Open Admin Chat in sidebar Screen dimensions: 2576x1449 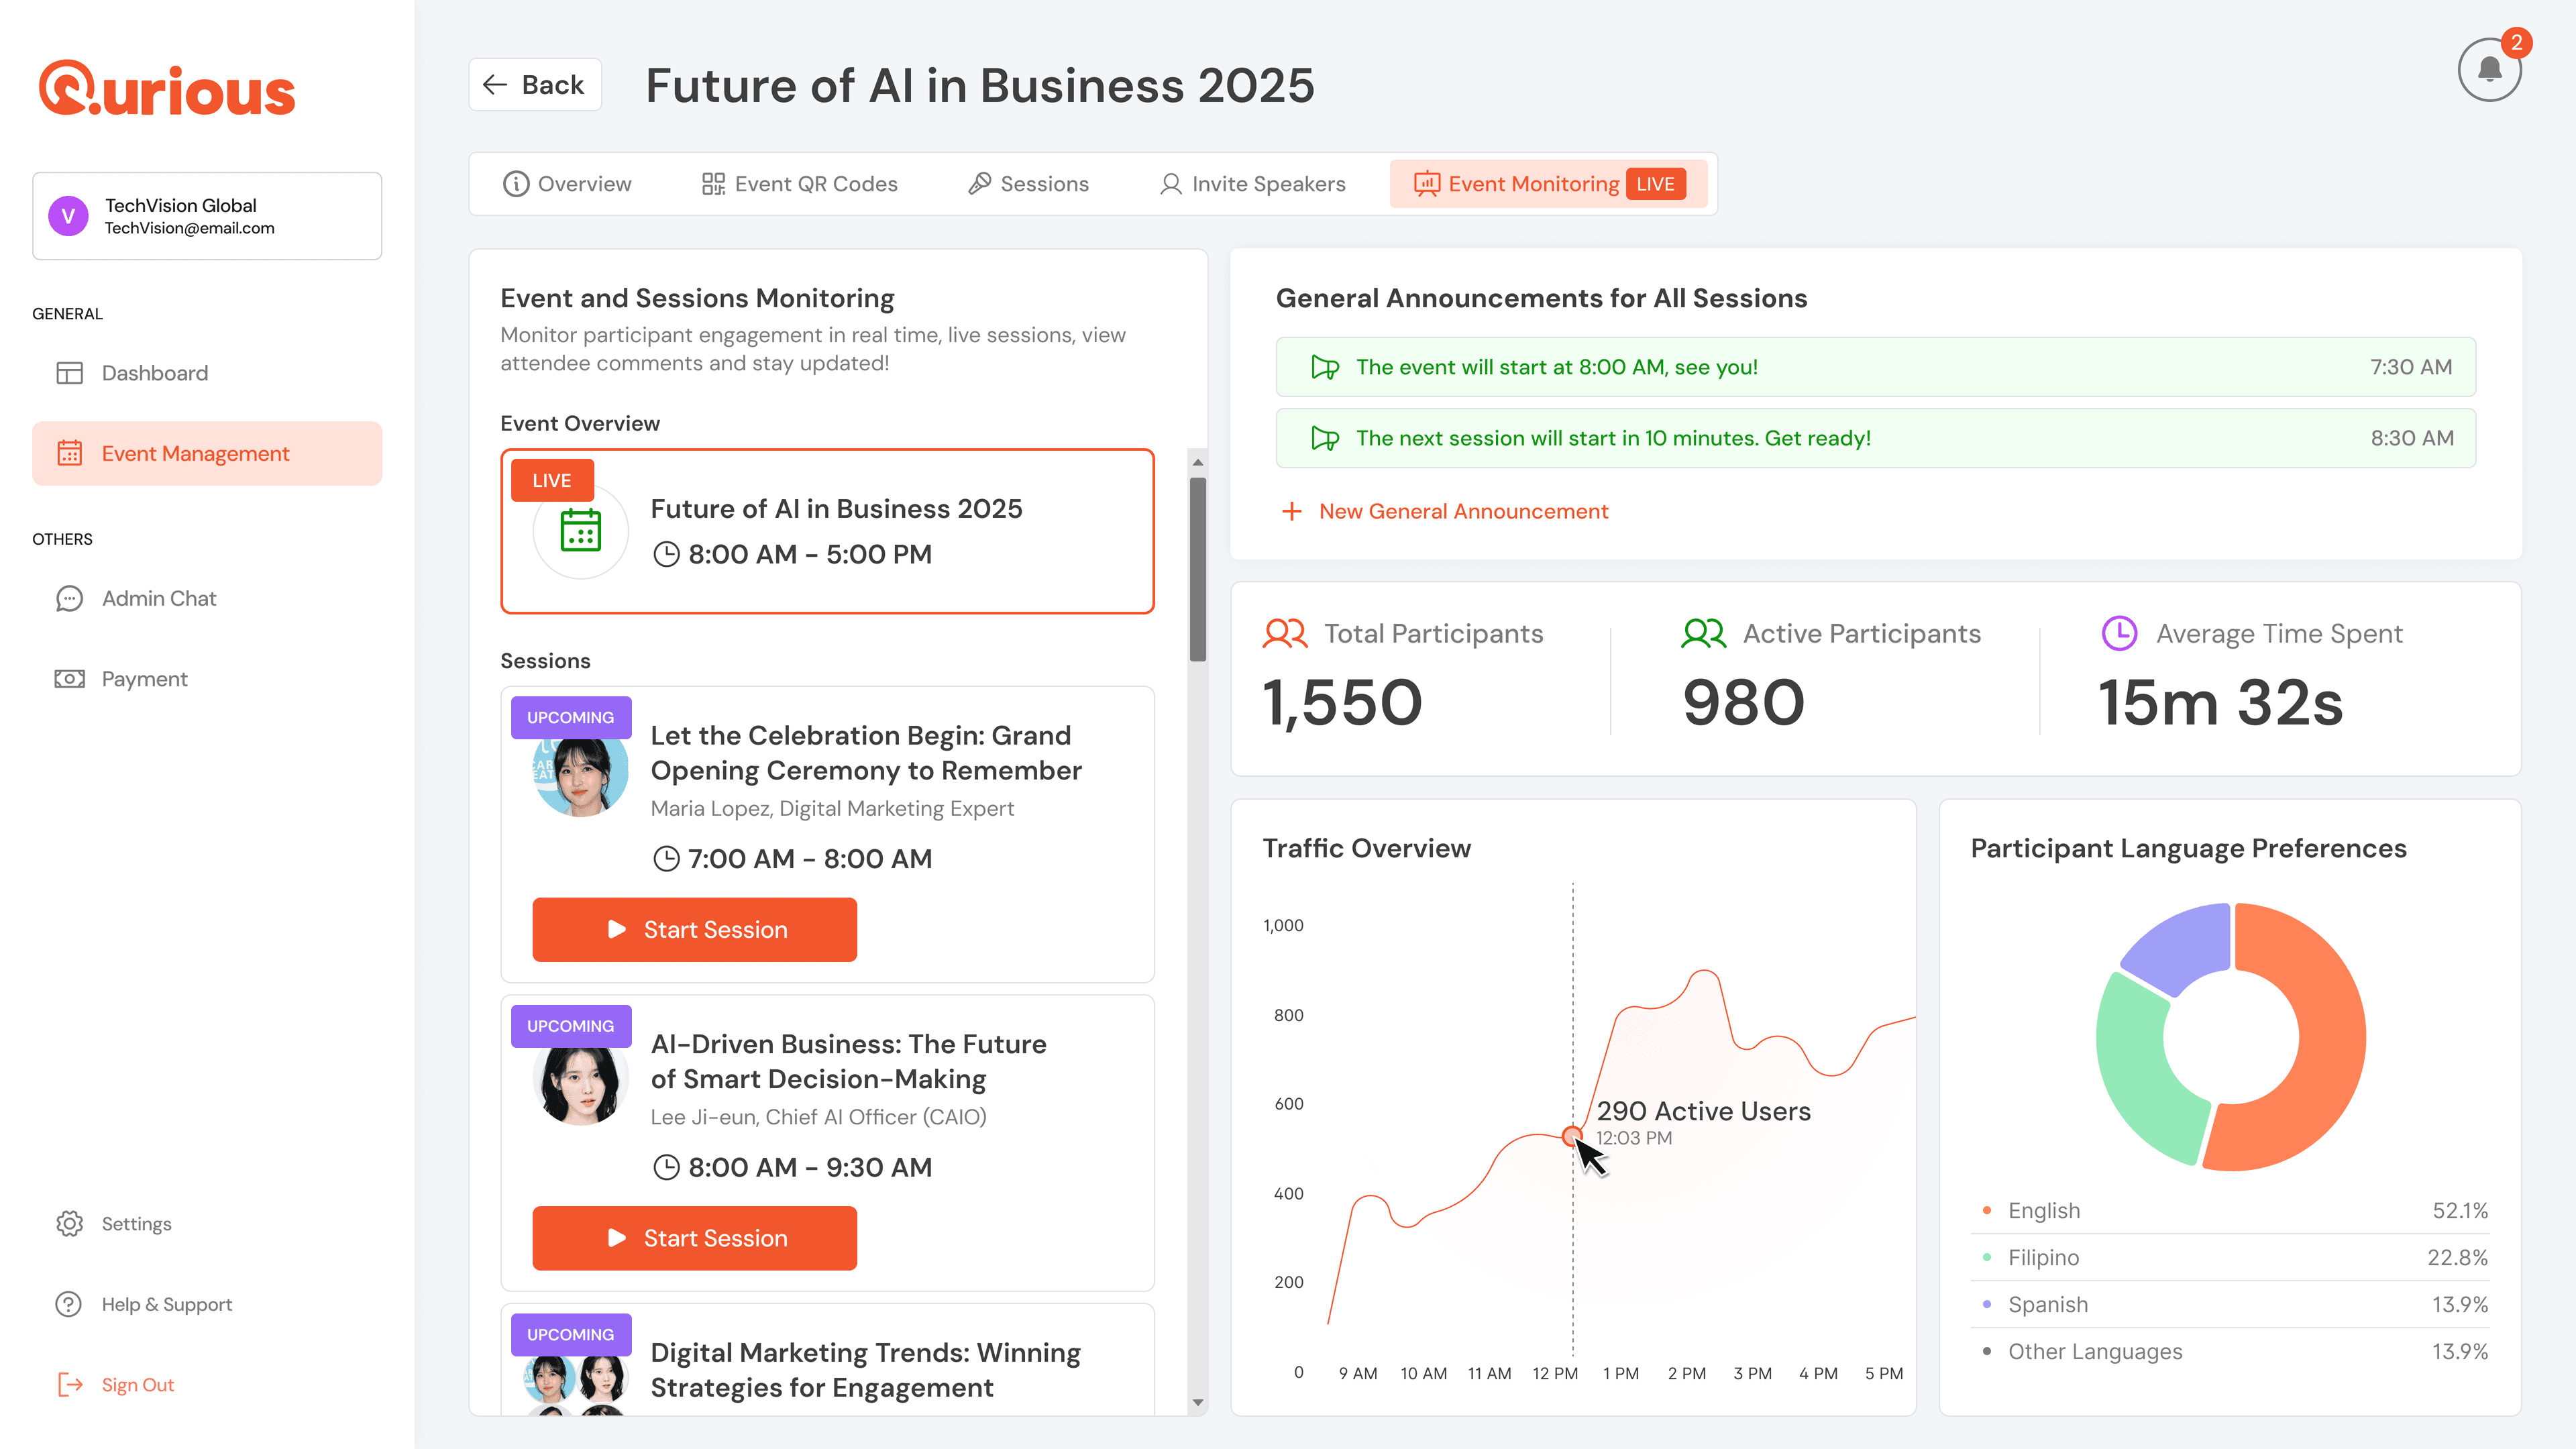[x=207, y=598]
